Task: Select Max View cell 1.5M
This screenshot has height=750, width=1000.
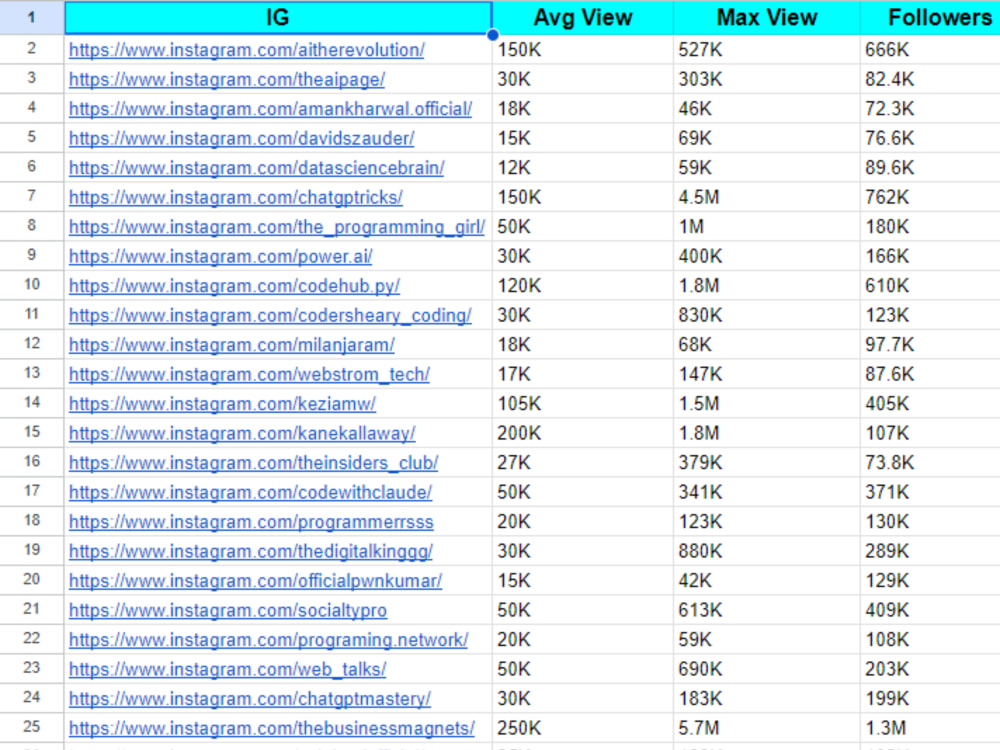Action: [x=767, y=404]
